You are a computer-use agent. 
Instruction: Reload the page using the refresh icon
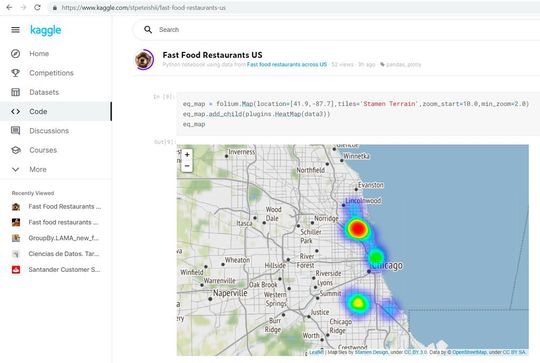tap(38, 7)
